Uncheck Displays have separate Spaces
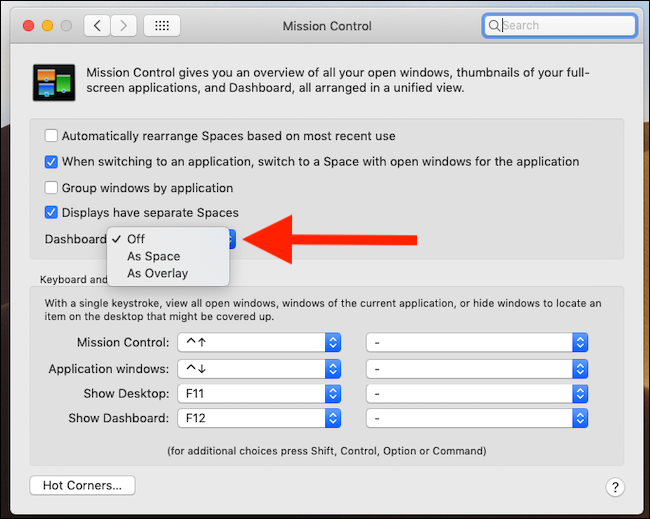650x519 pixels. coord(51,213)
